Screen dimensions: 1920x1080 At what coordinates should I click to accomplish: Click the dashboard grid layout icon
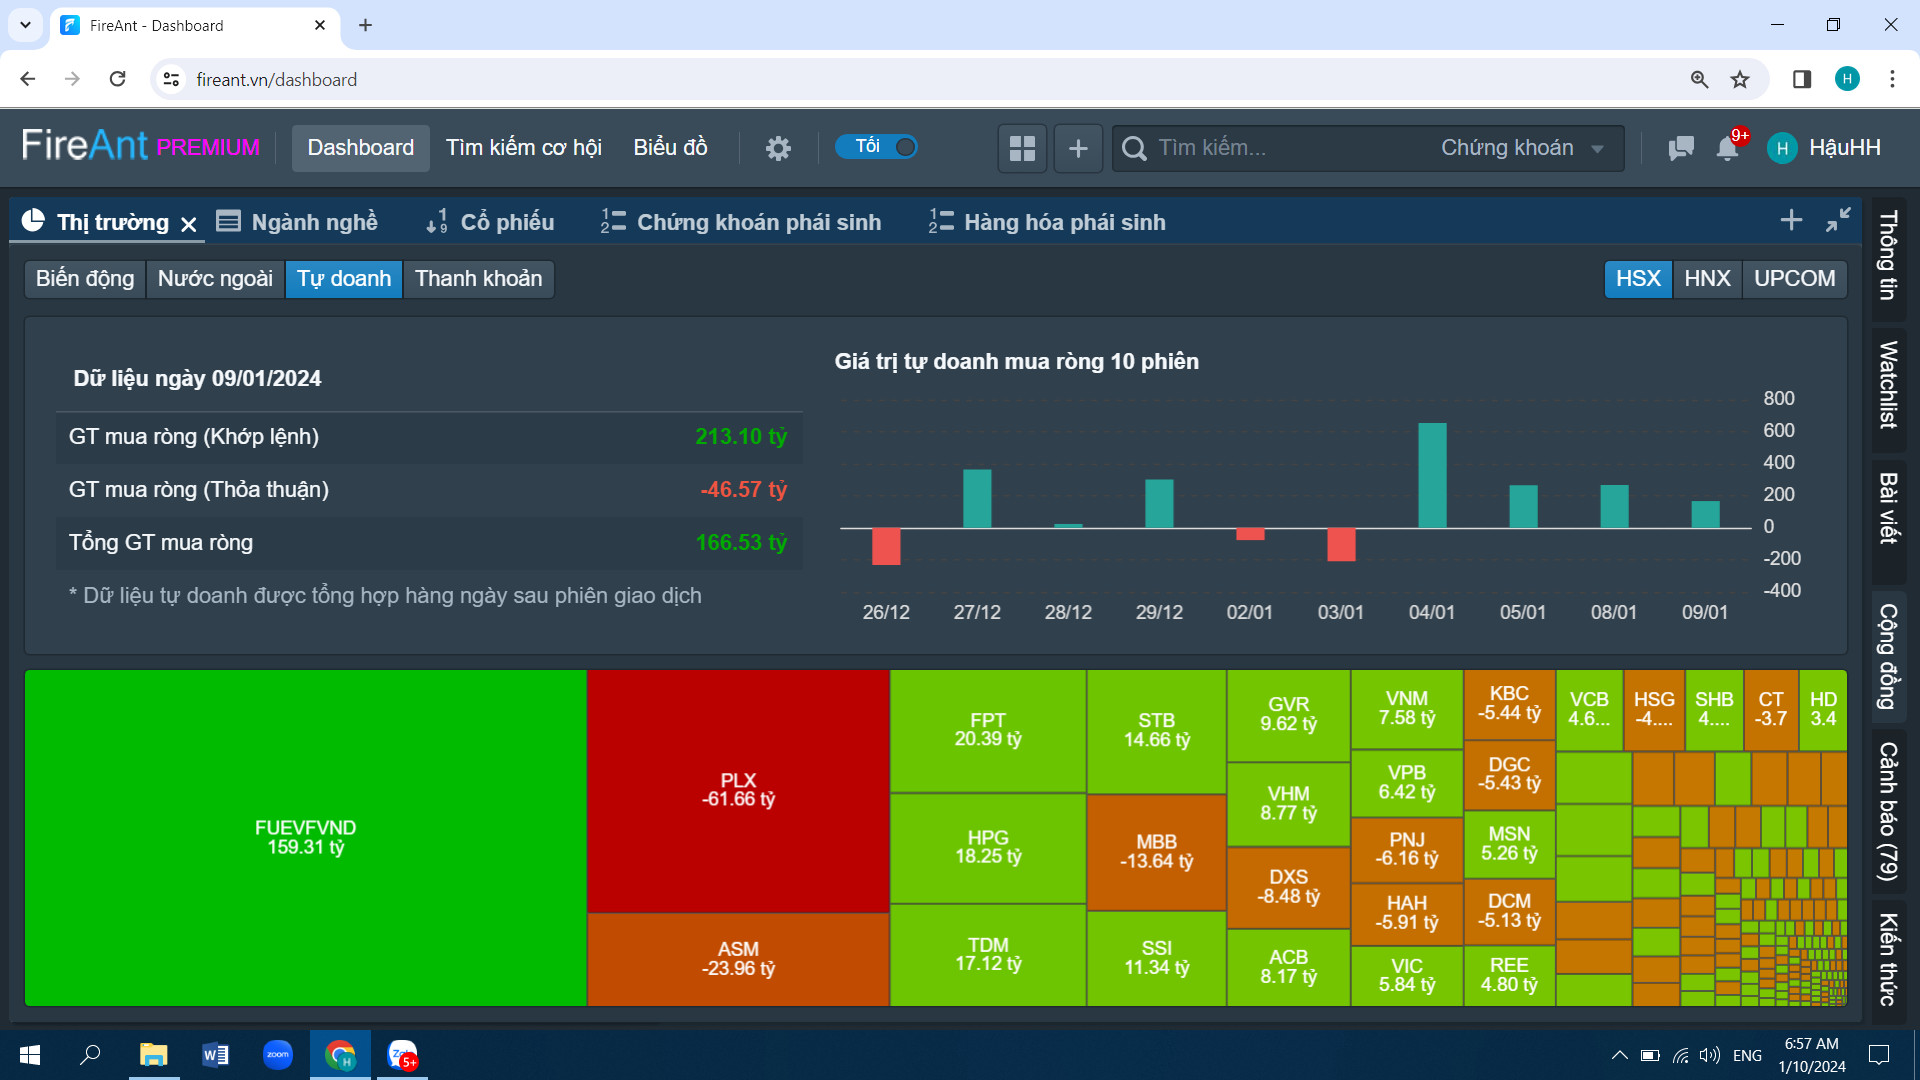[1022, 148]
